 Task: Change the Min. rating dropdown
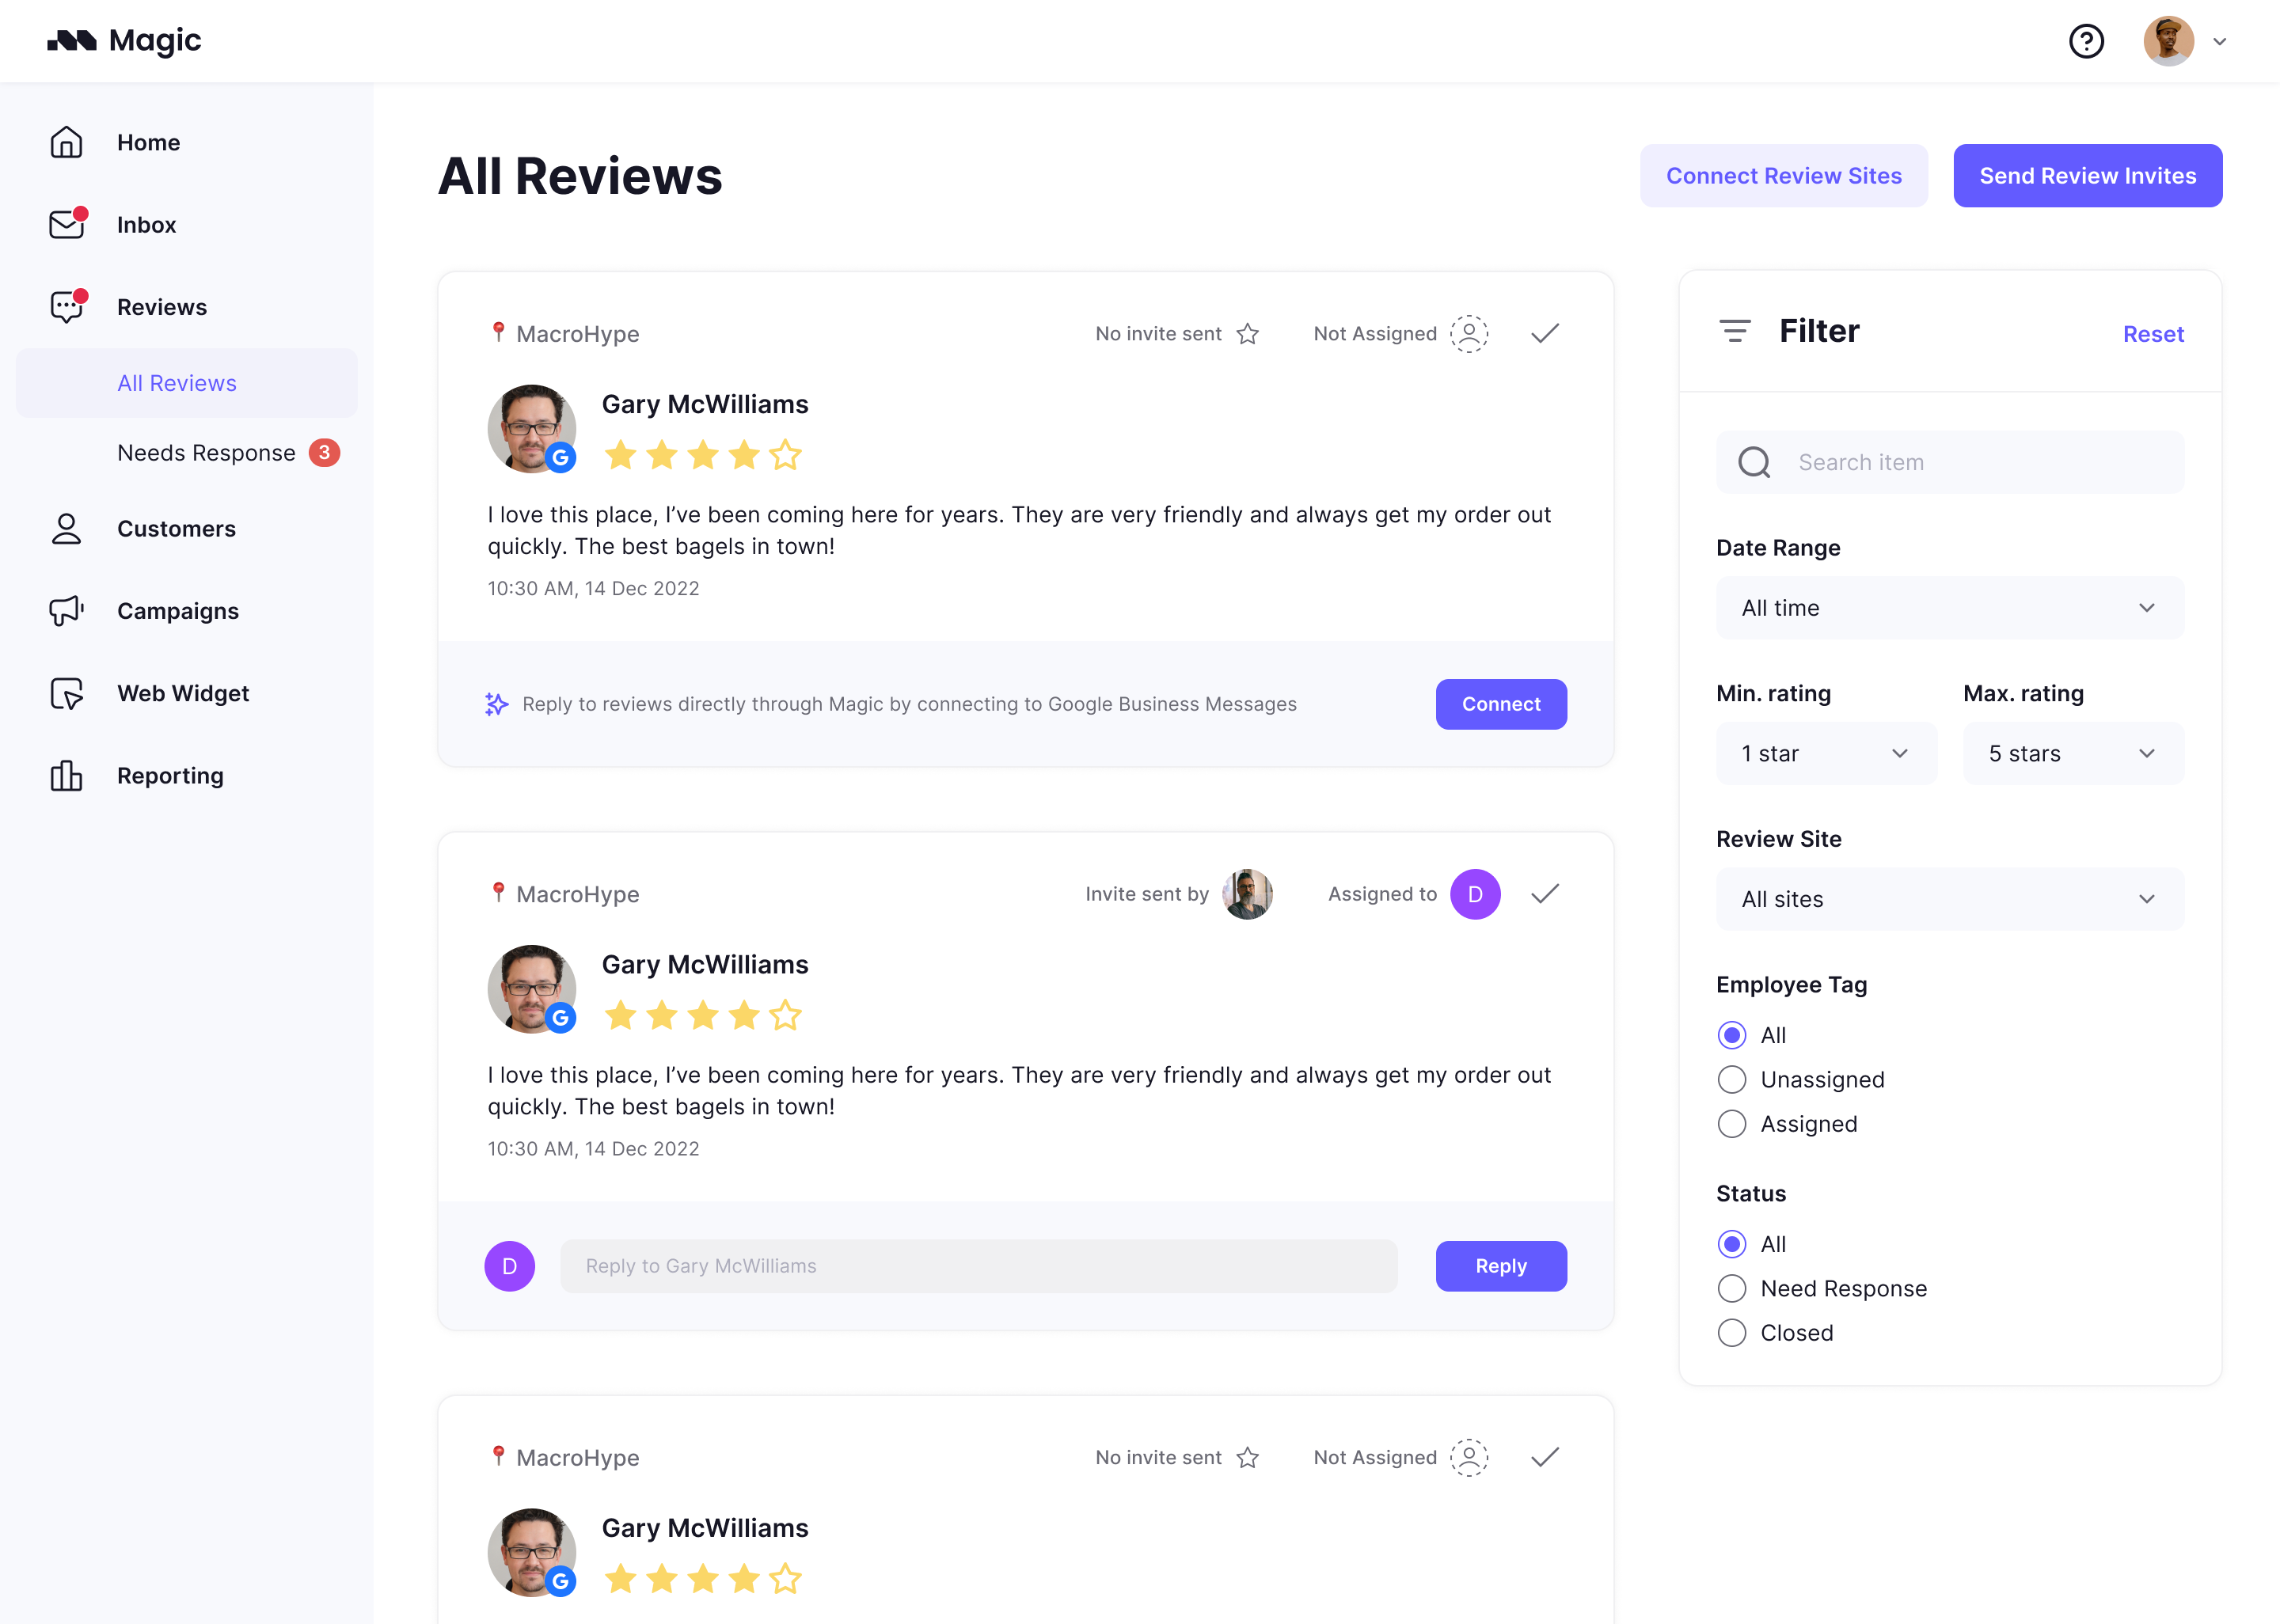click(x=1826, y=753)
